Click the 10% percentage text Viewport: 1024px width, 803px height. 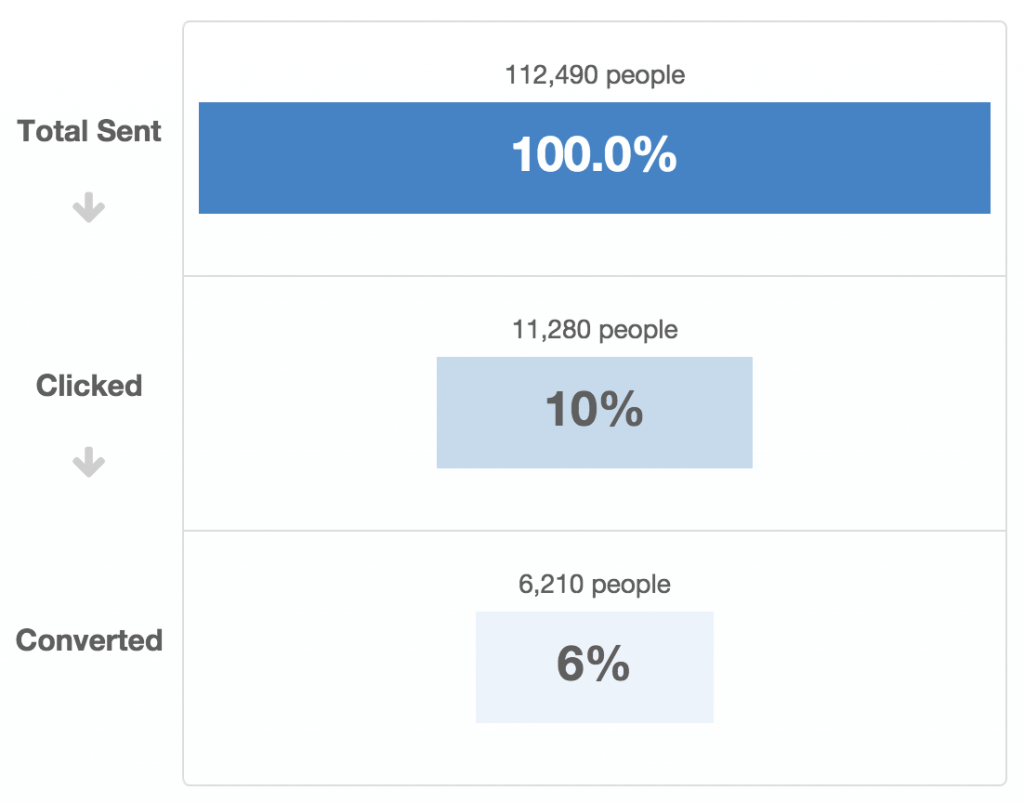click(594, 410)
